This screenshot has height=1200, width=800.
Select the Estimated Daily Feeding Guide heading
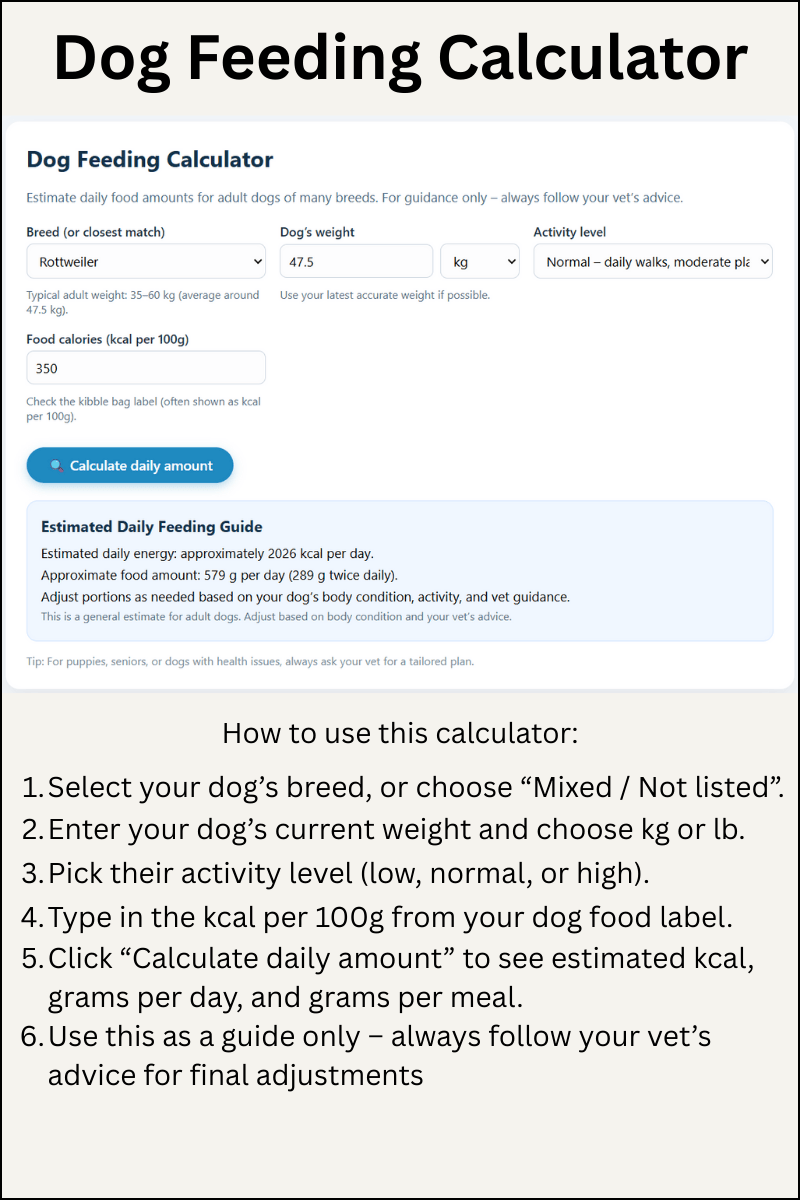pos(152,527)
